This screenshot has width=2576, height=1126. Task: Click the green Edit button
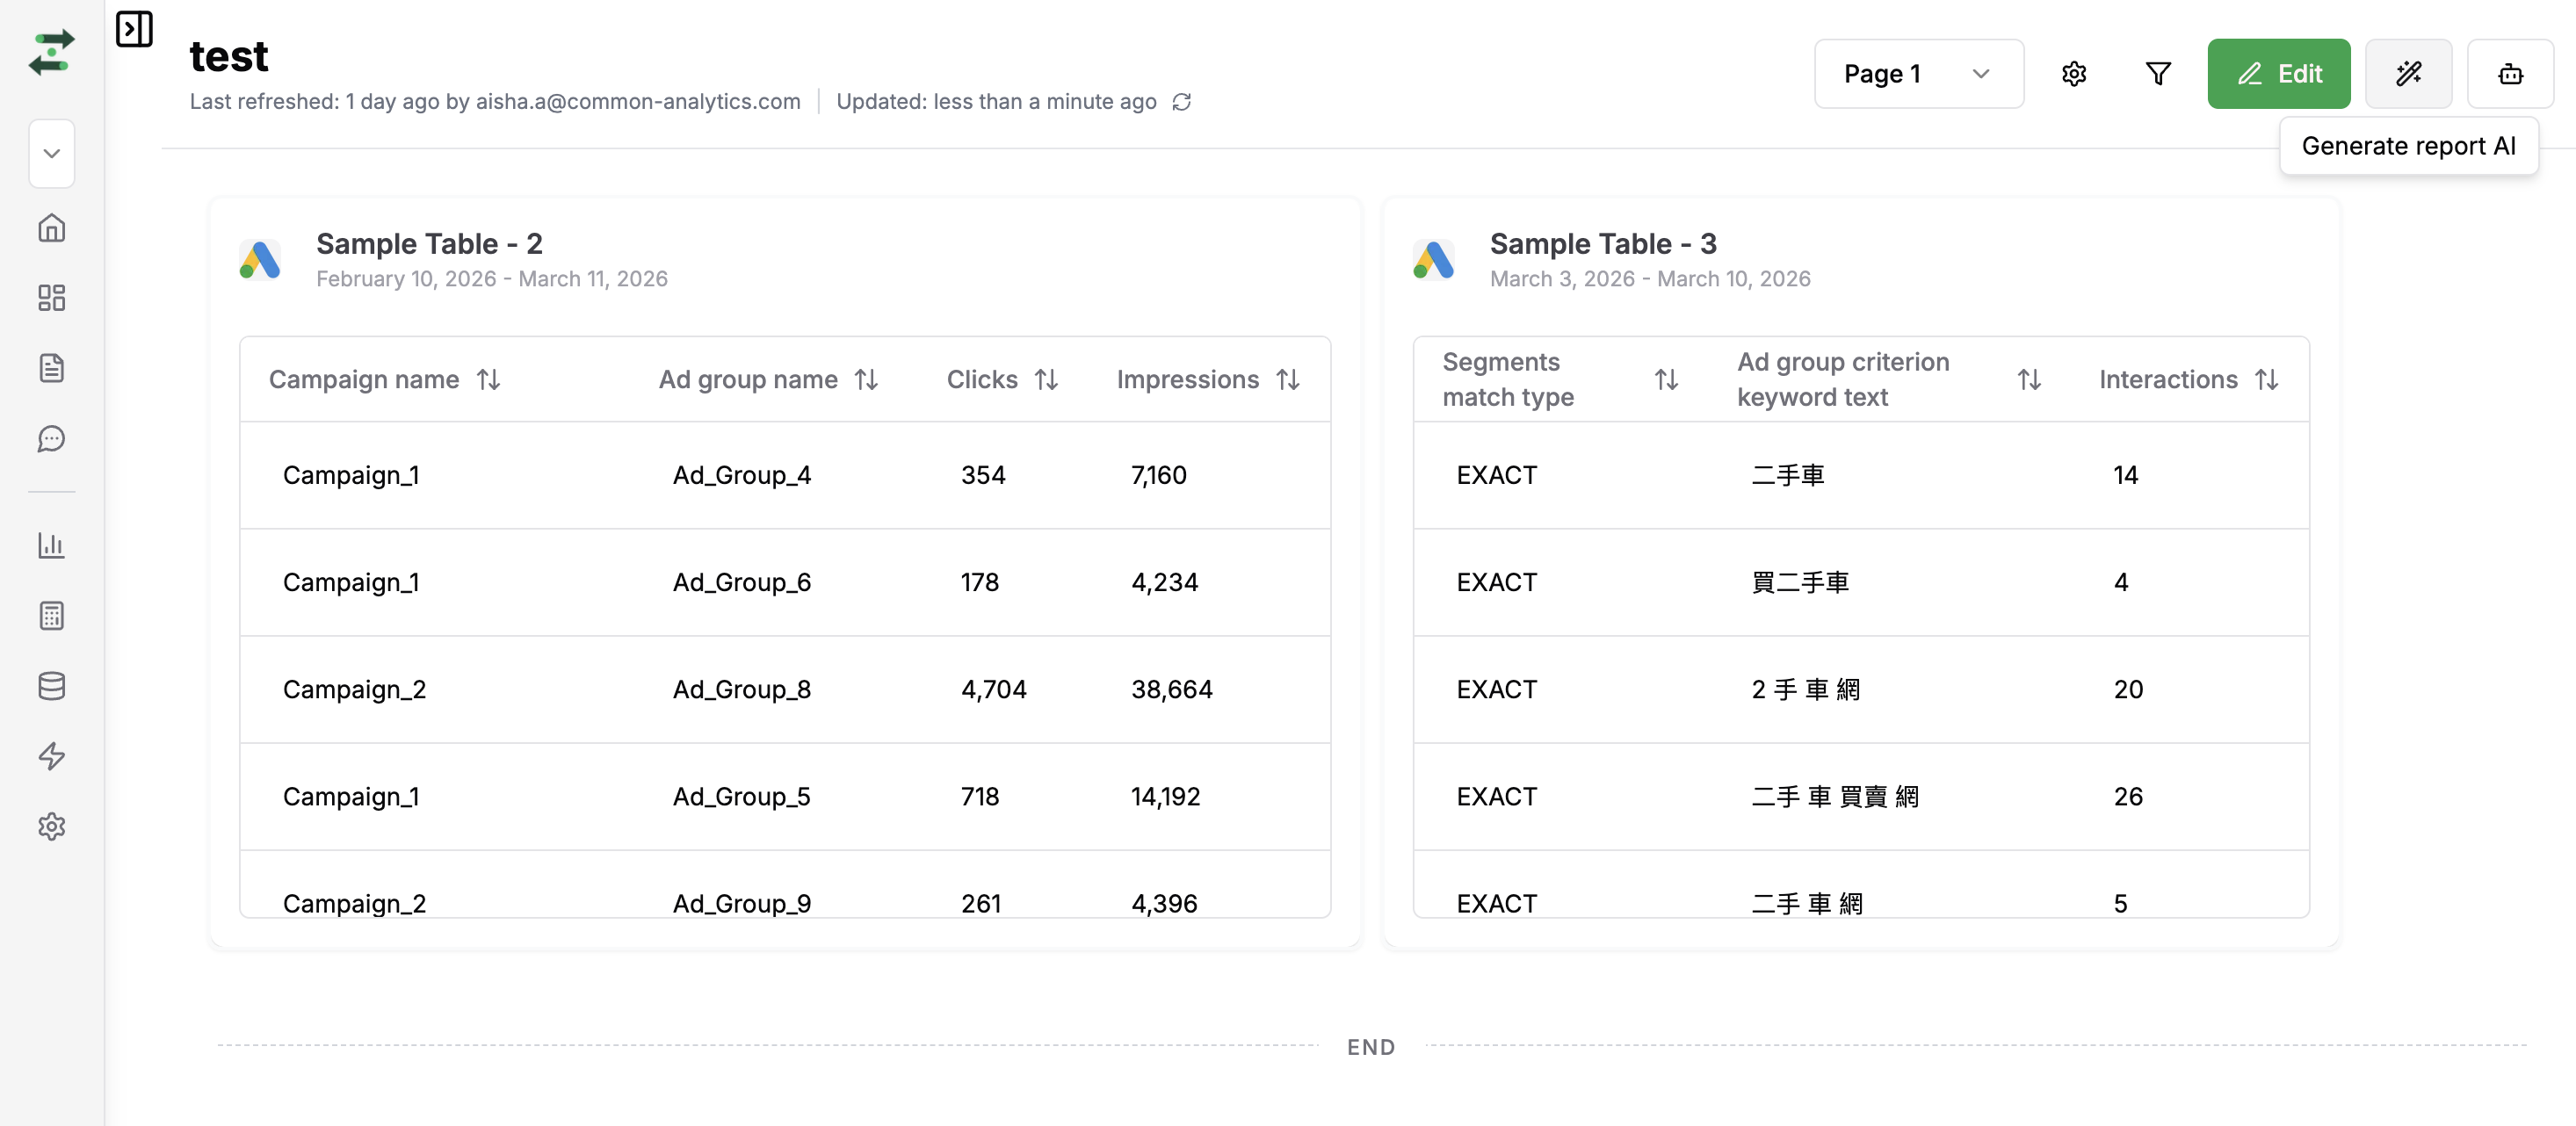tap(2278, 74)
